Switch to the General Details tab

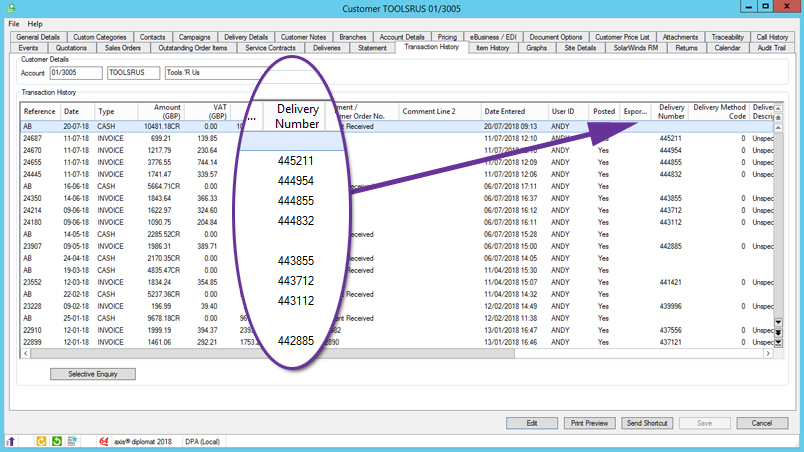(38, 37)
